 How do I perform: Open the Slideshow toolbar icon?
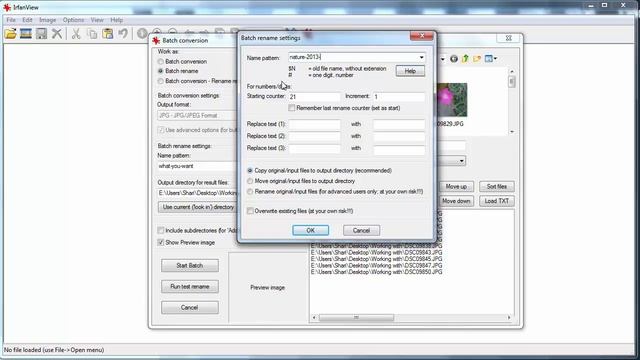tap(26, 34)
